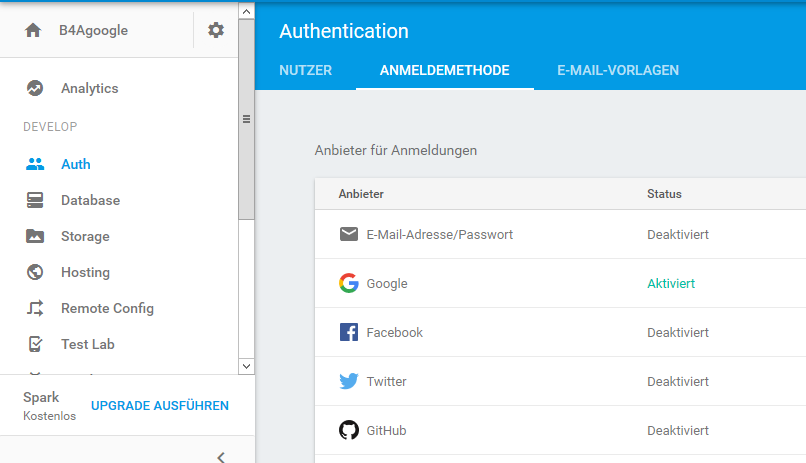Click the sidebar scrollbar down arrow
This screenshot has height=463, width=806.
(246, 366)
